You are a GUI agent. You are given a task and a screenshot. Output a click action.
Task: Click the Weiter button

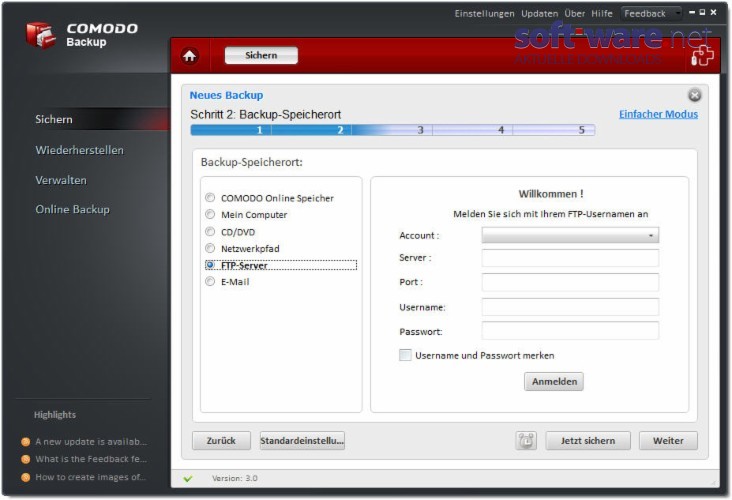[x=668, y=441]
